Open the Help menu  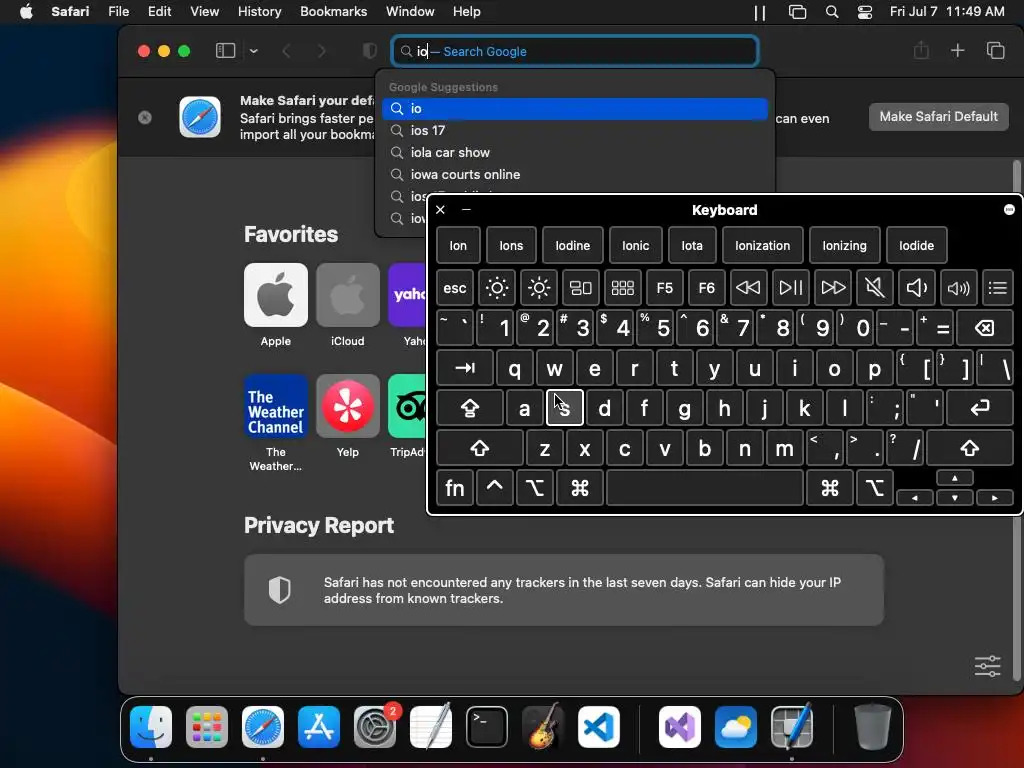coord(466,11)
